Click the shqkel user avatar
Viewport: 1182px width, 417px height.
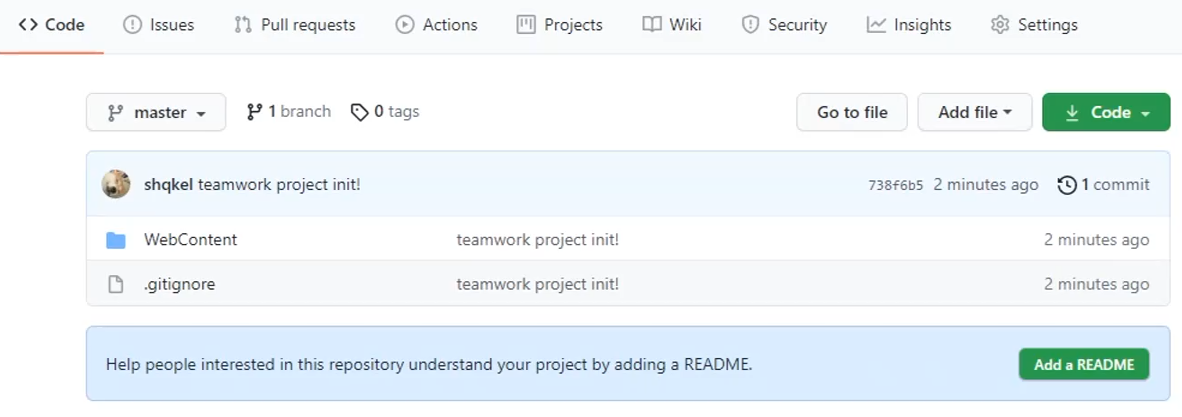click(x=116, y=184)
